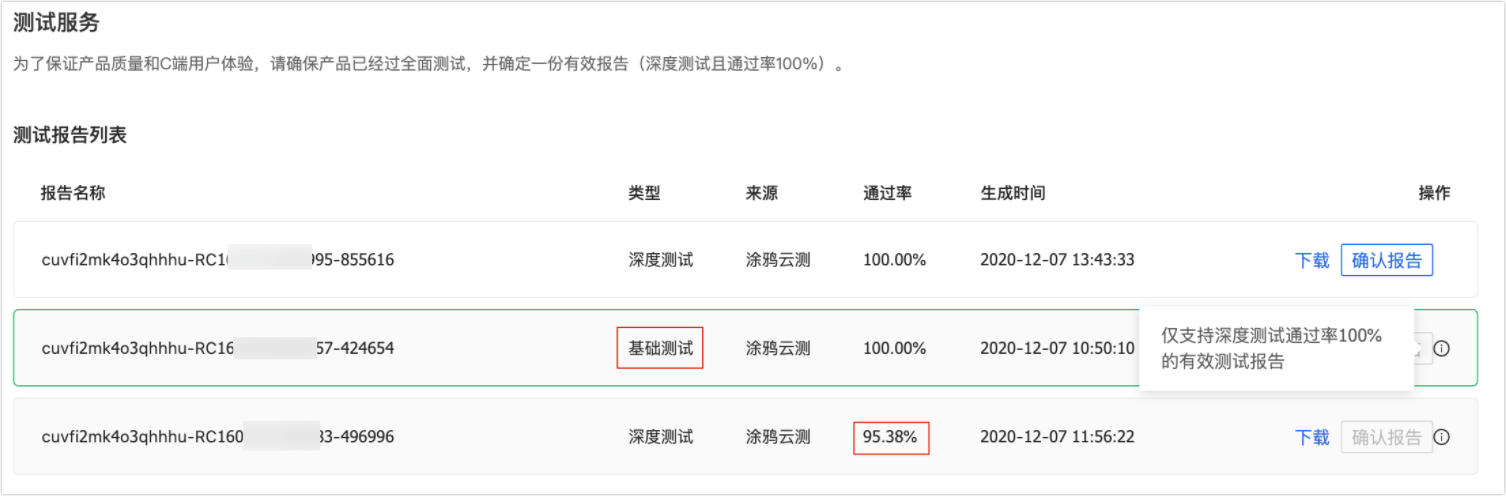
Task: Click the tooltip about 深度测试通过率100%
Action: pyautogui.click(x=1276, y=349)
